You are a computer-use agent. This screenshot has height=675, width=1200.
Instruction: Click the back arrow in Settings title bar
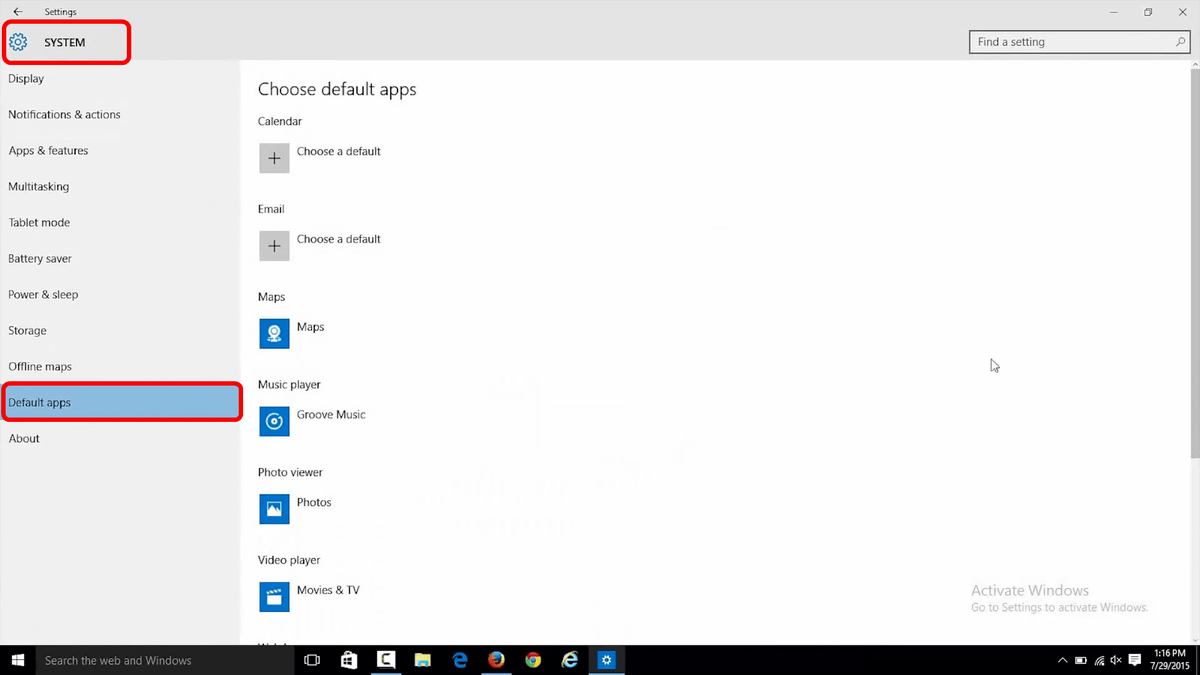point(18,12)
